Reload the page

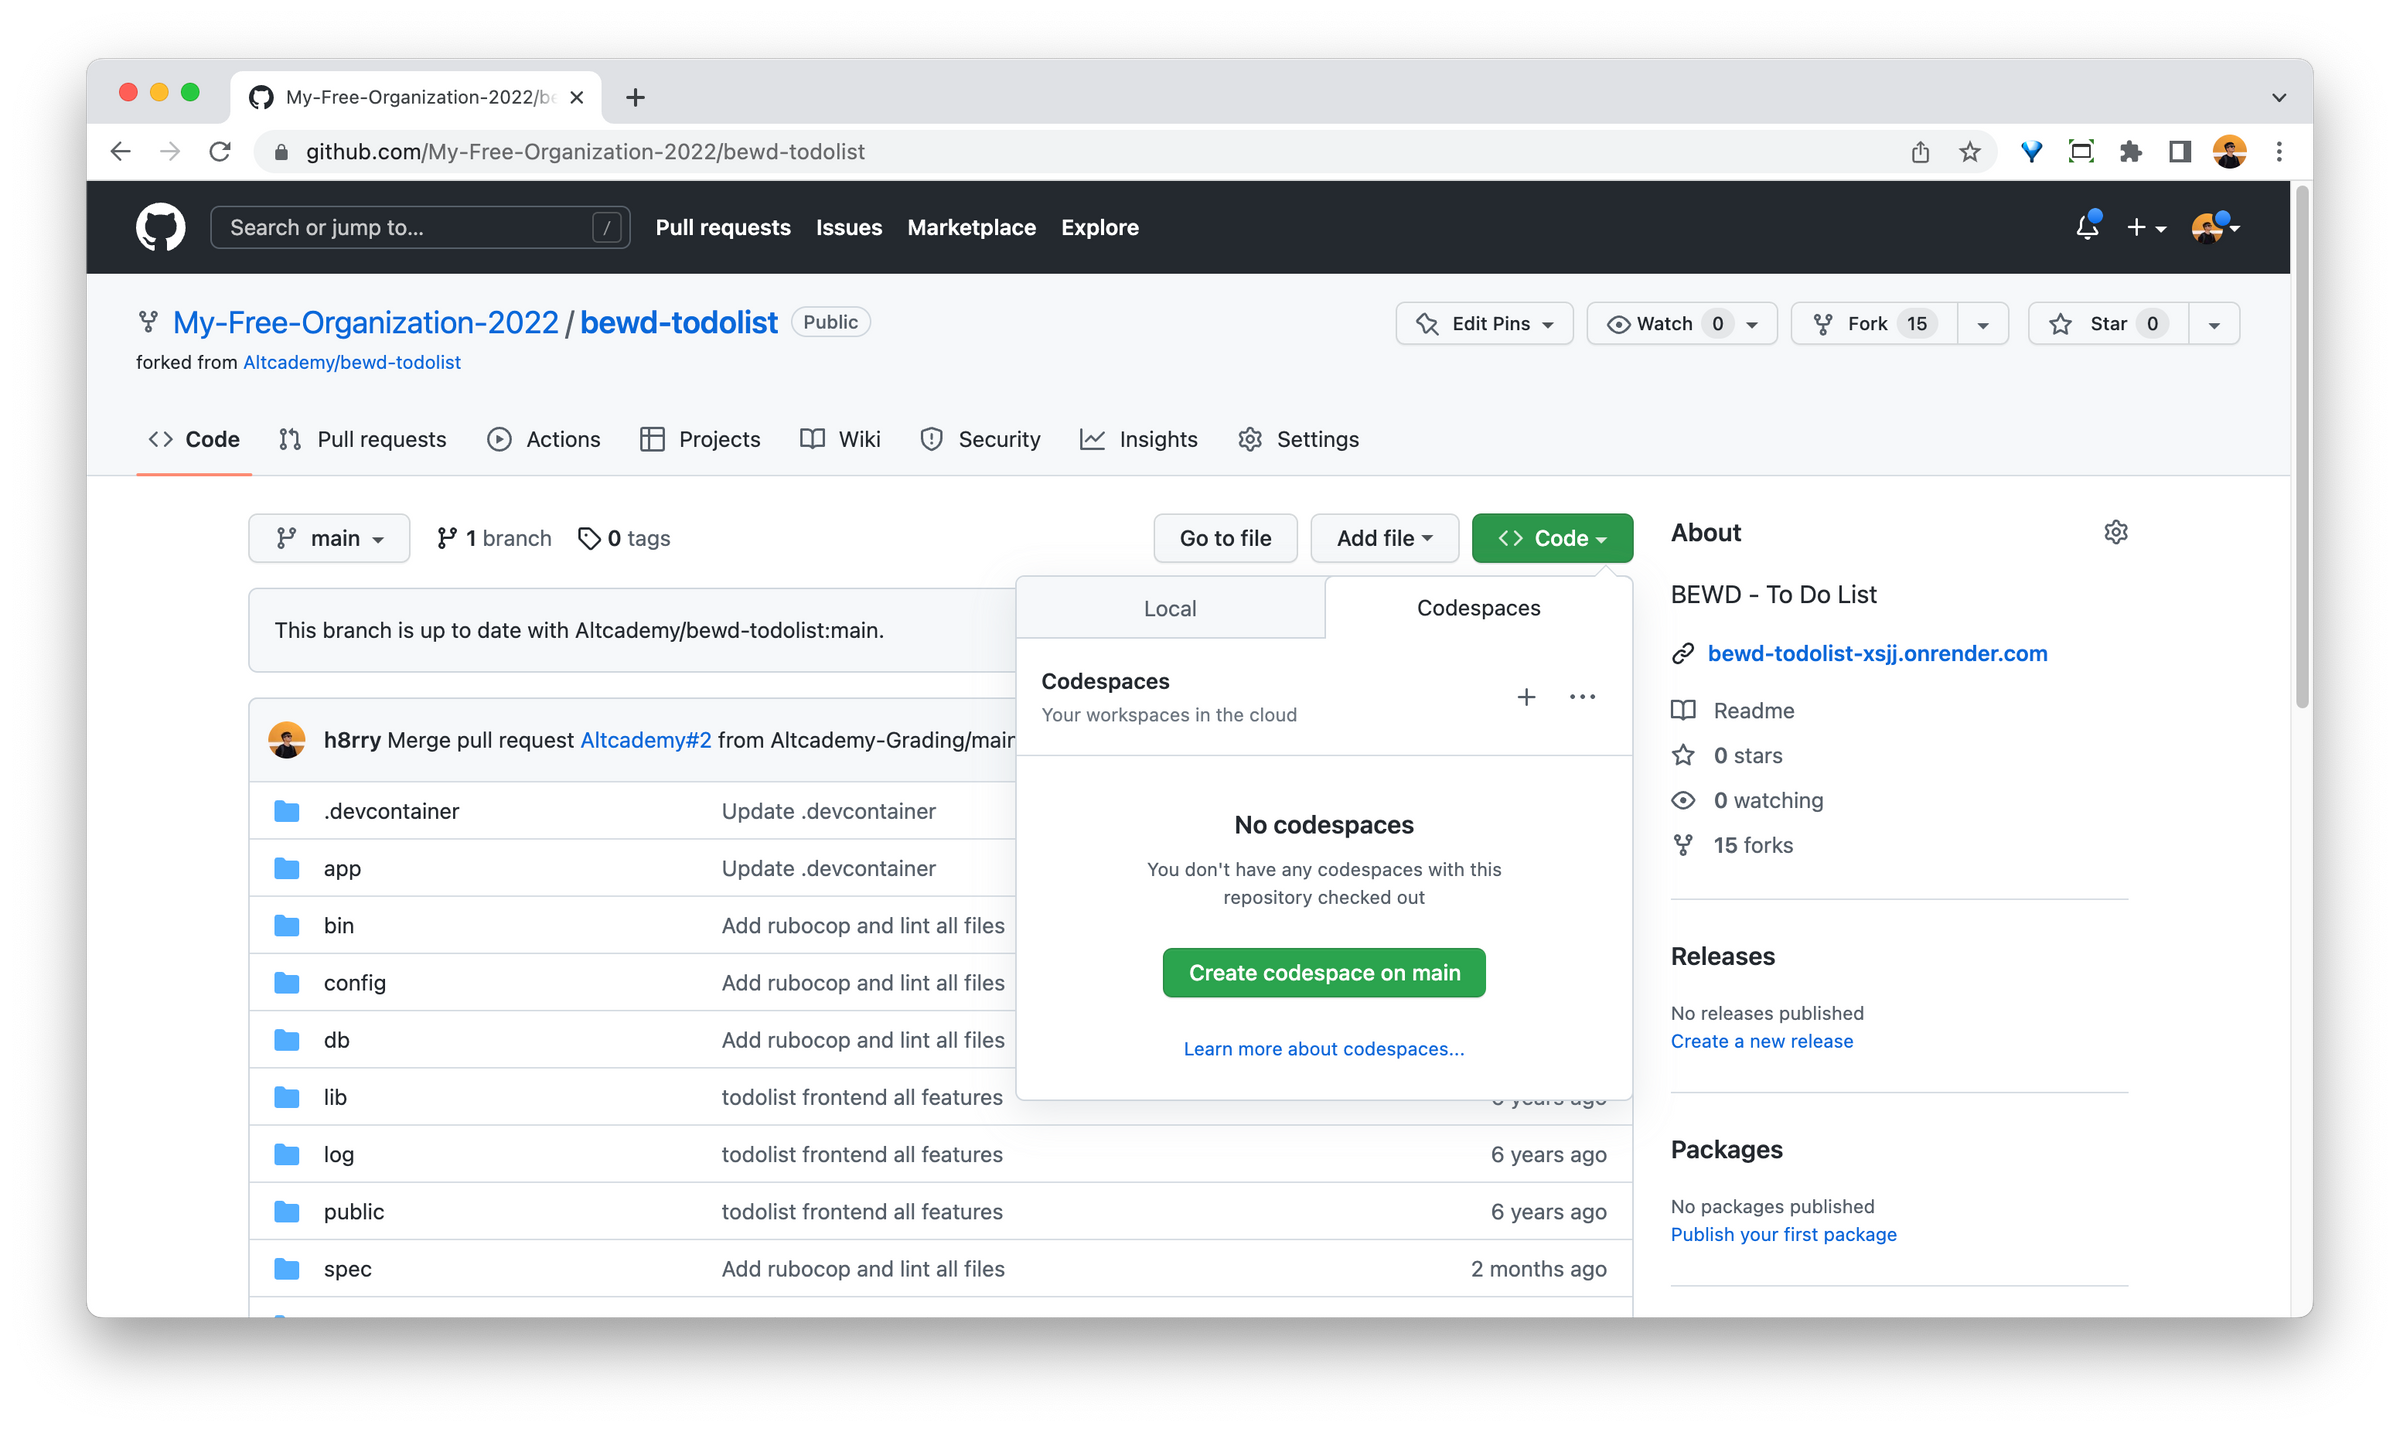coord(220,151)
